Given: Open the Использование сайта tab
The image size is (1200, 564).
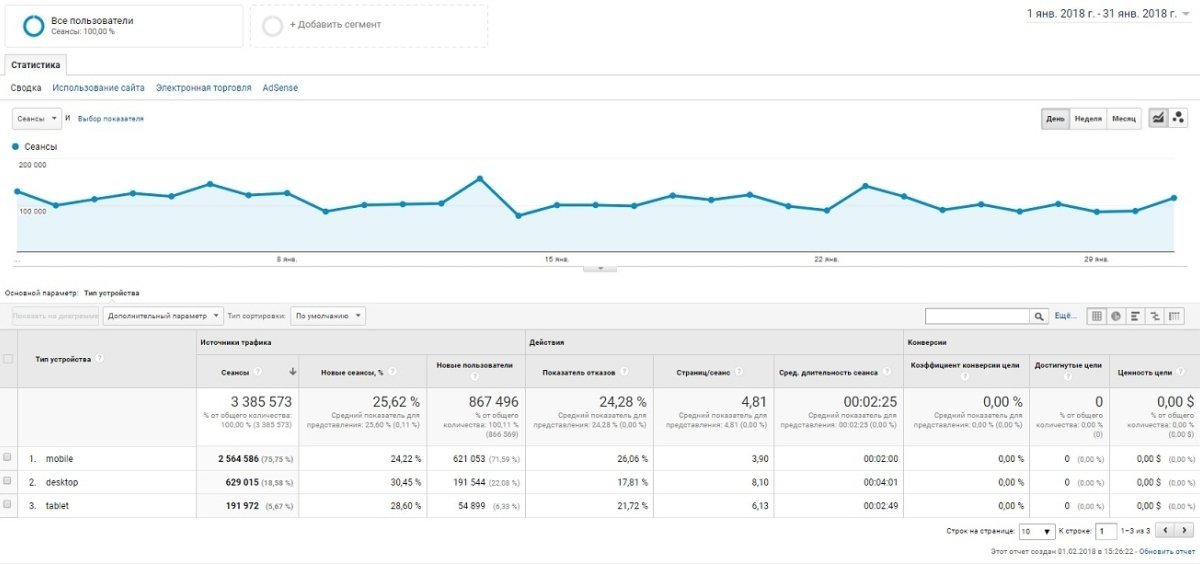Looking at the screenshot, I should pyautogui.click(x=98, y=88).
